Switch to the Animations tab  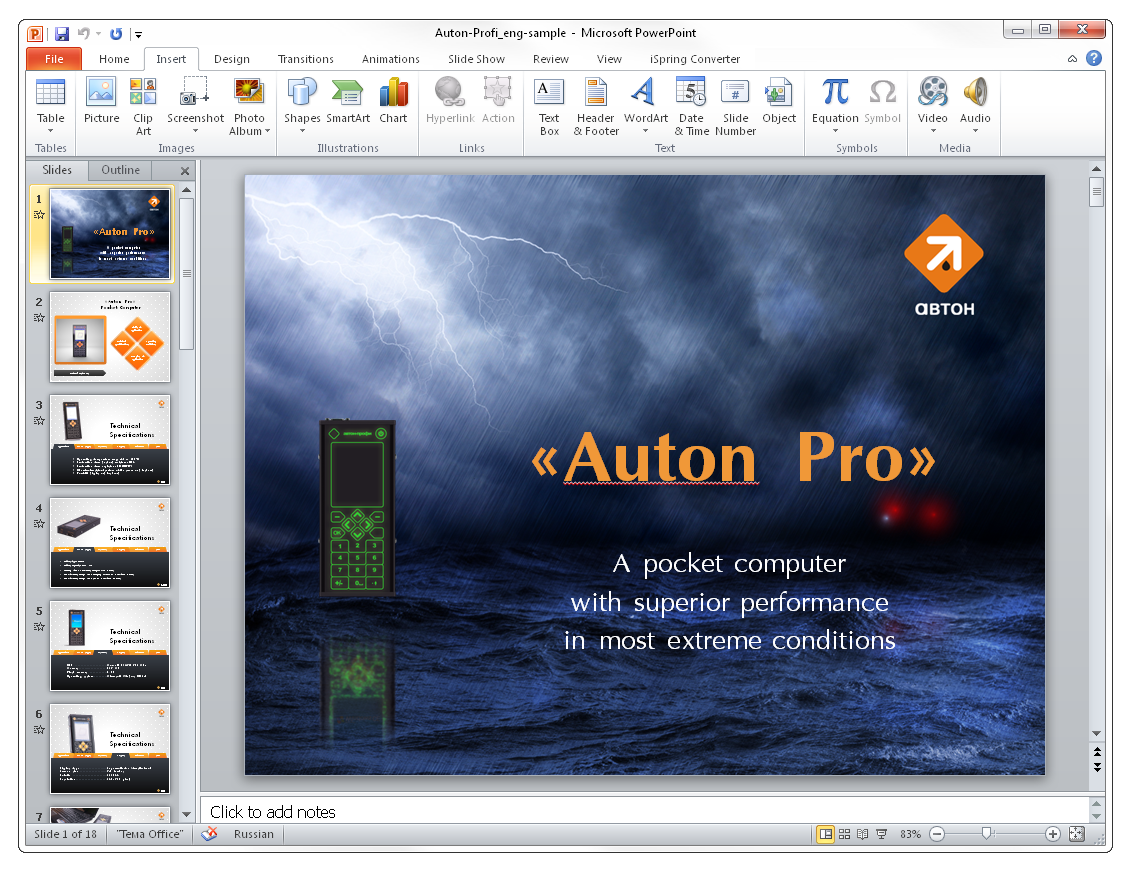pyautogui.click(x=391, y=59)
